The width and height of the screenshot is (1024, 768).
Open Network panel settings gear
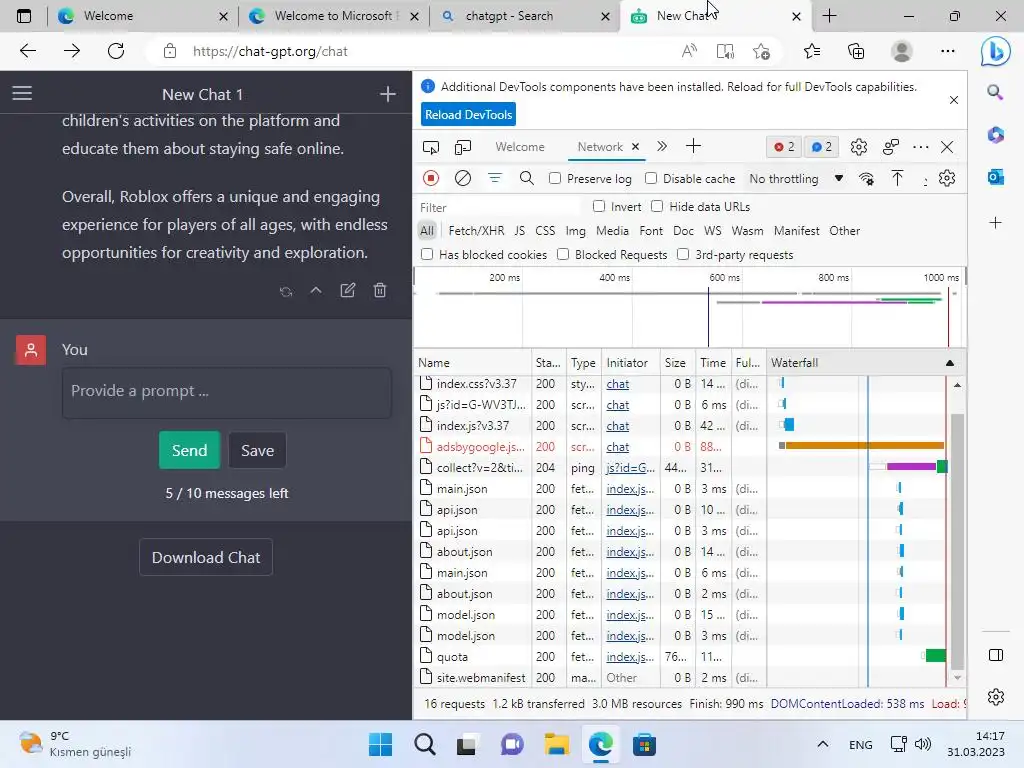(947, 178)
